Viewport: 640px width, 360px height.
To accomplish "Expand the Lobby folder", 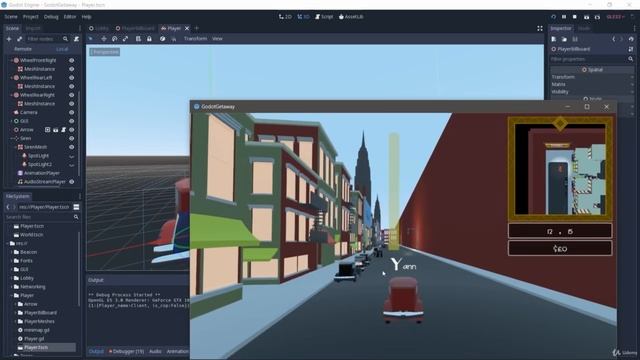I will pos(11,278).
